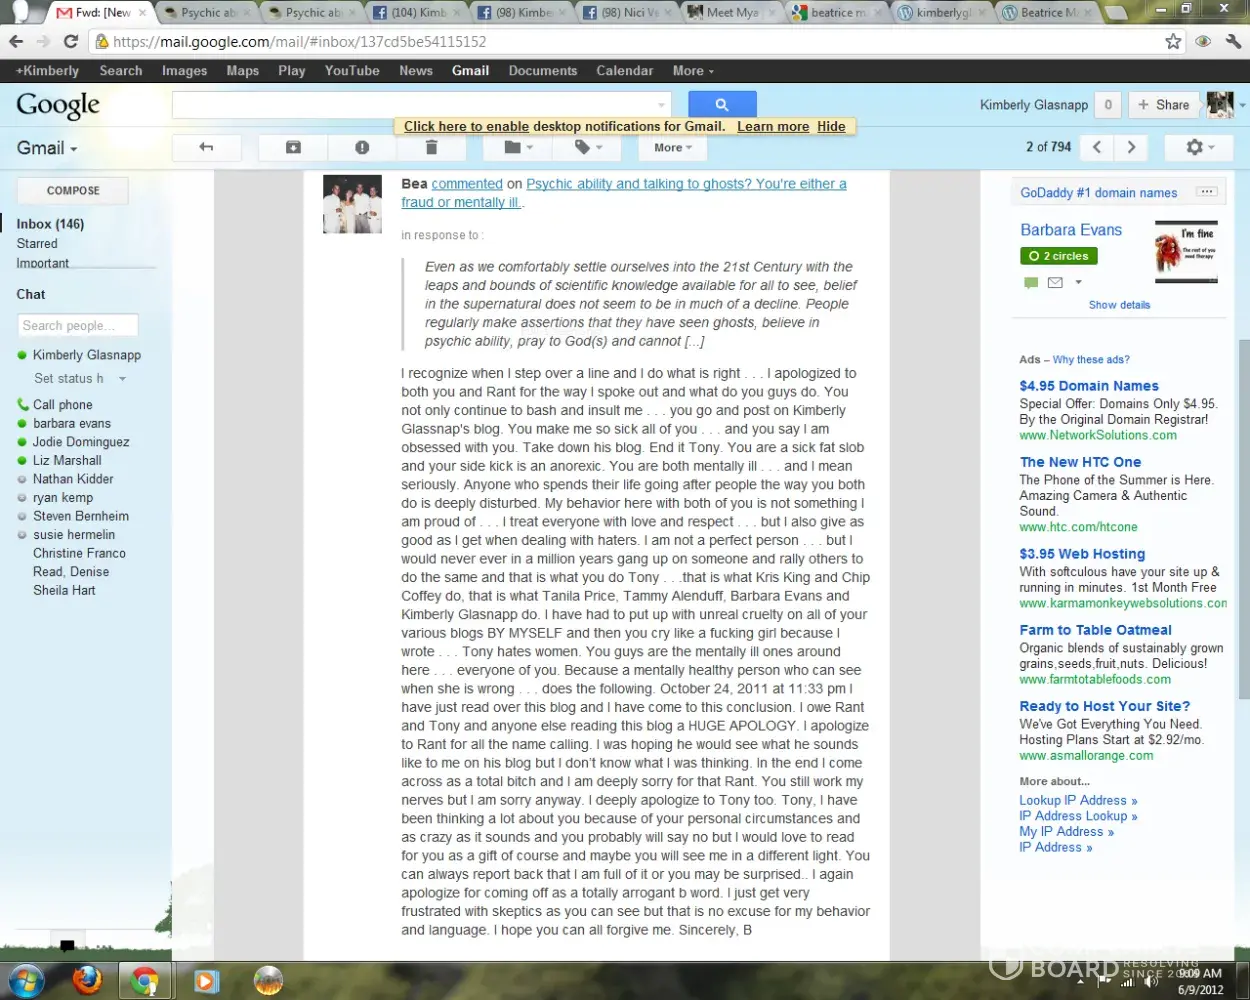Open chat with Steven Bernheim

click(x=81, y=516)
